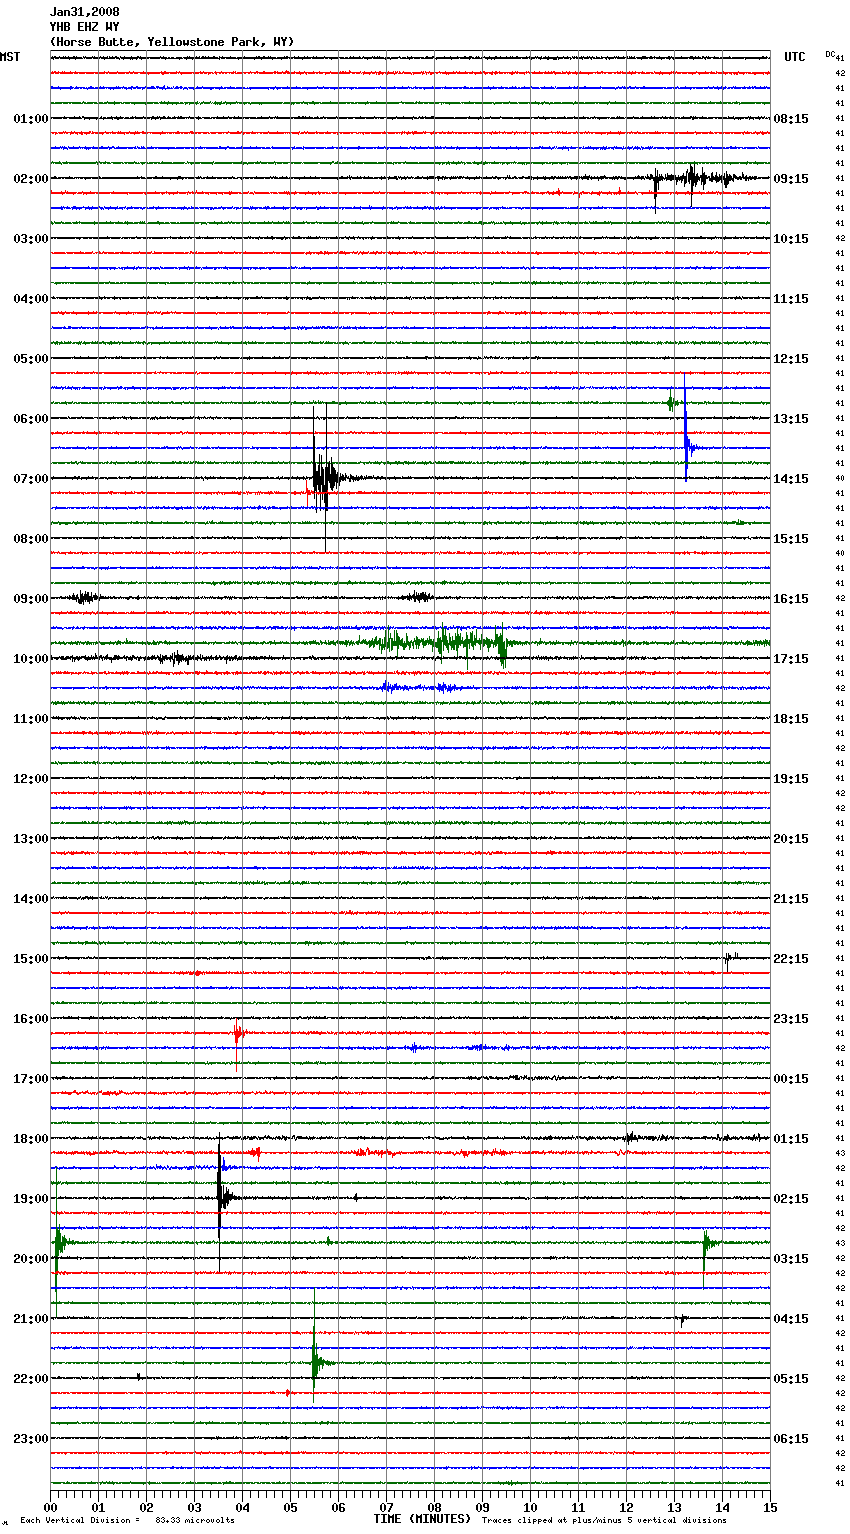Image resolution: width=850 pixels, height=1534 pixels.
Task: Click the 09:15 UTC time label
Action: 791,179
